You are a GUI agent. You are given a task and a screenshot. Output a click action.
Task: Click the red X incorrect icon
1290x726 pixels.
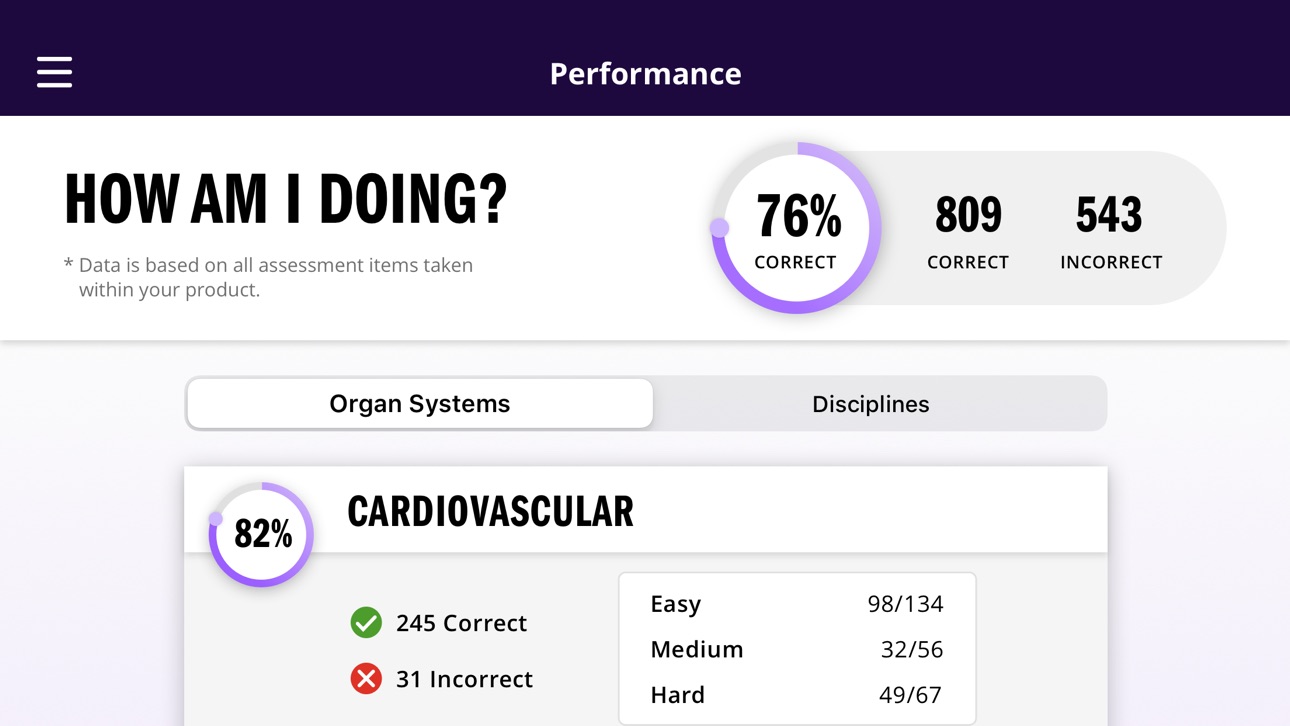point(366,678)
